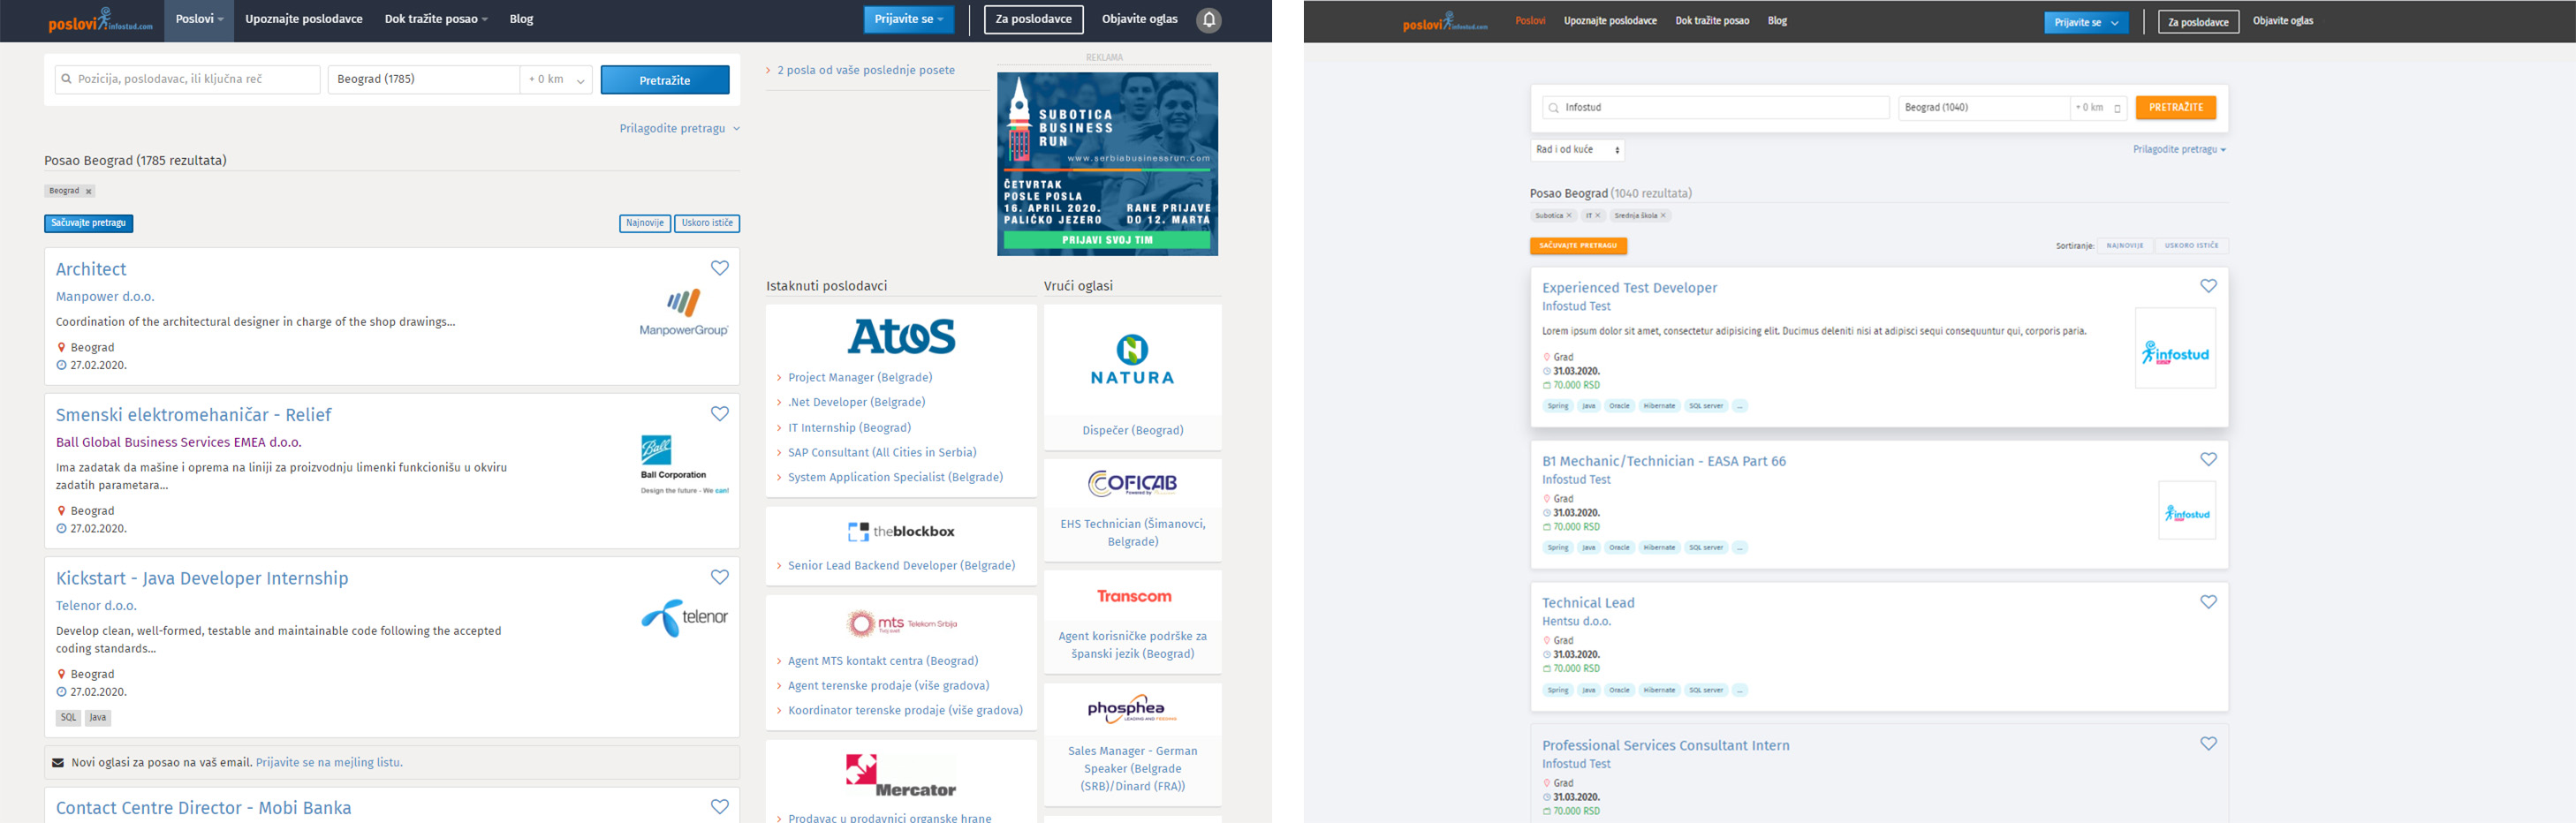
Task: Open Blog on left page menu
Action: [521, 19]
